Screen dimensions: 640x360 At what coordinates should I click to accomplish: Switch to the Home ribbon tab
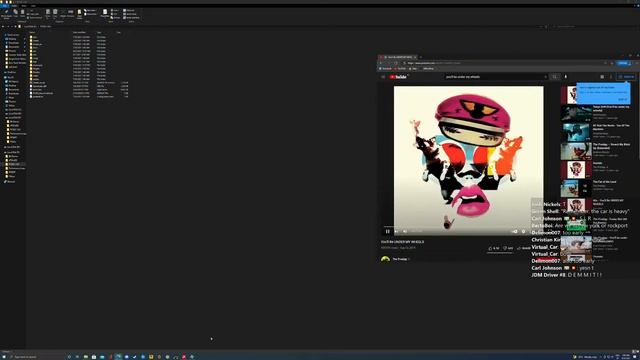14,6
